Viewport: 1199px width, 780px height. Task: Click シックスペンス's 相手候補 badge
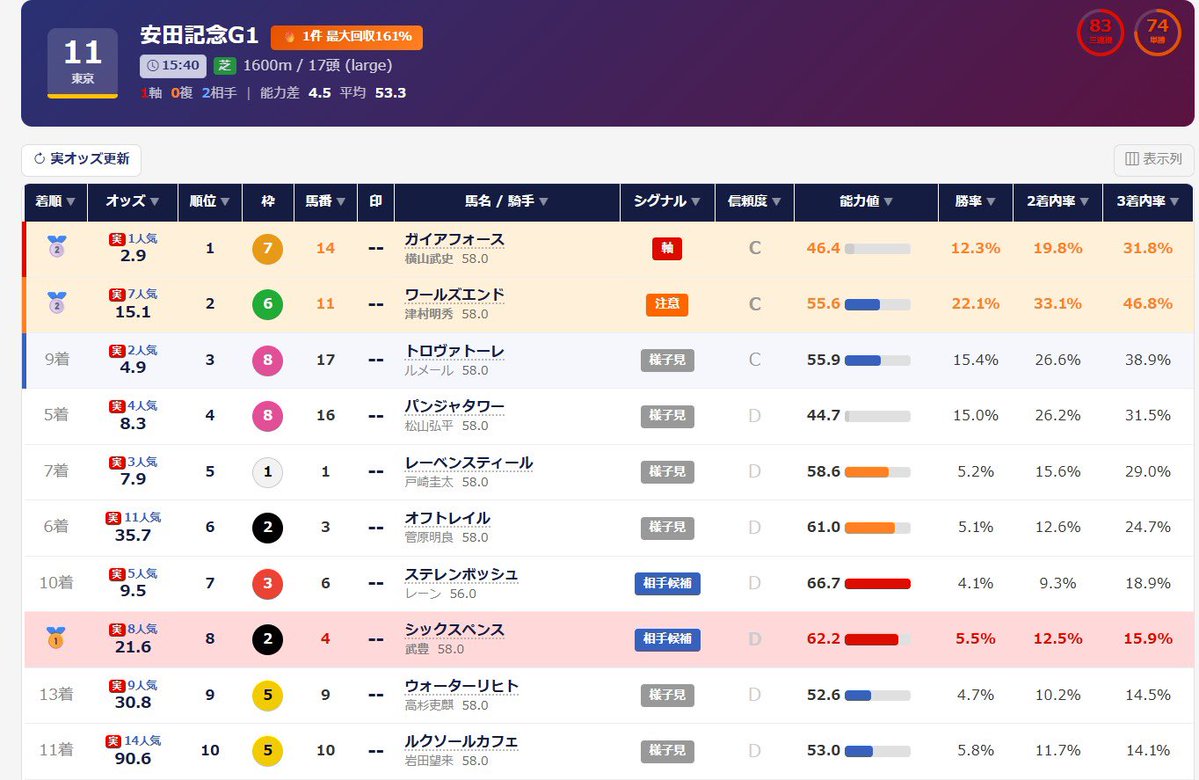pos(667,639)
